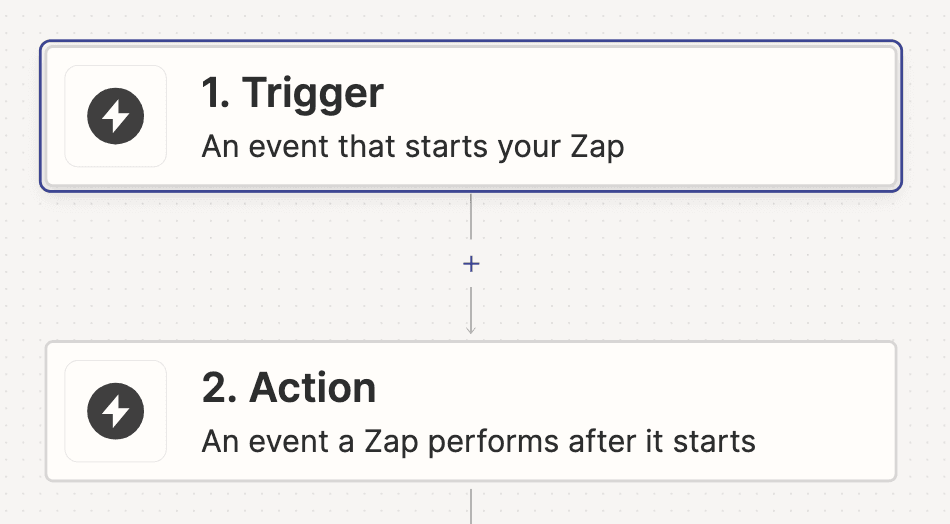950x524 pixels.
Task: Click the Action step lightning bolt icon
Action: click(115, 411)
